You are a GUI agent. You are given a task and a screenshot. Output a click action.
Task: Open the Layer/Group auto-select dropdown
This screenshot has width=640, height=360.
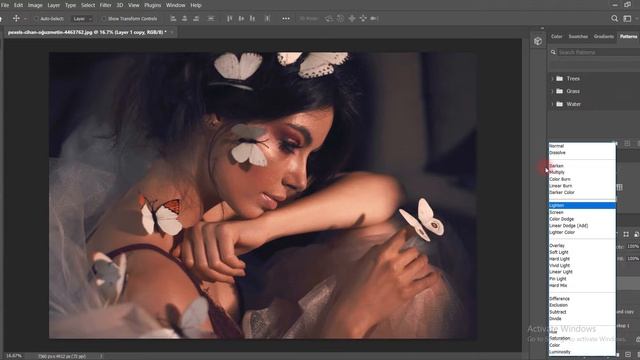pos(82,19)
